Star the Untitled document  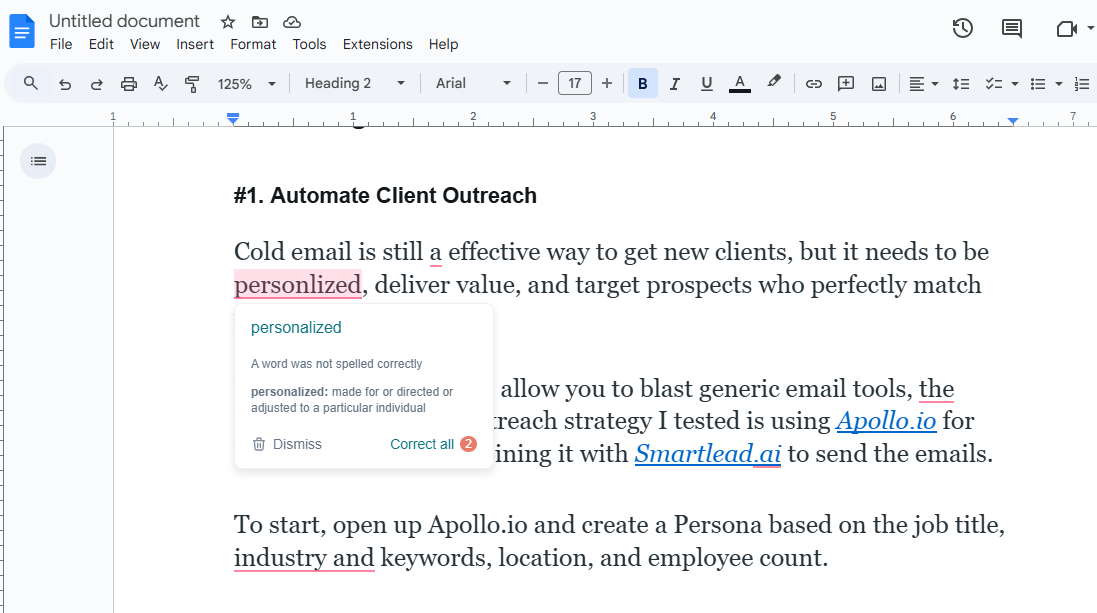228,22
